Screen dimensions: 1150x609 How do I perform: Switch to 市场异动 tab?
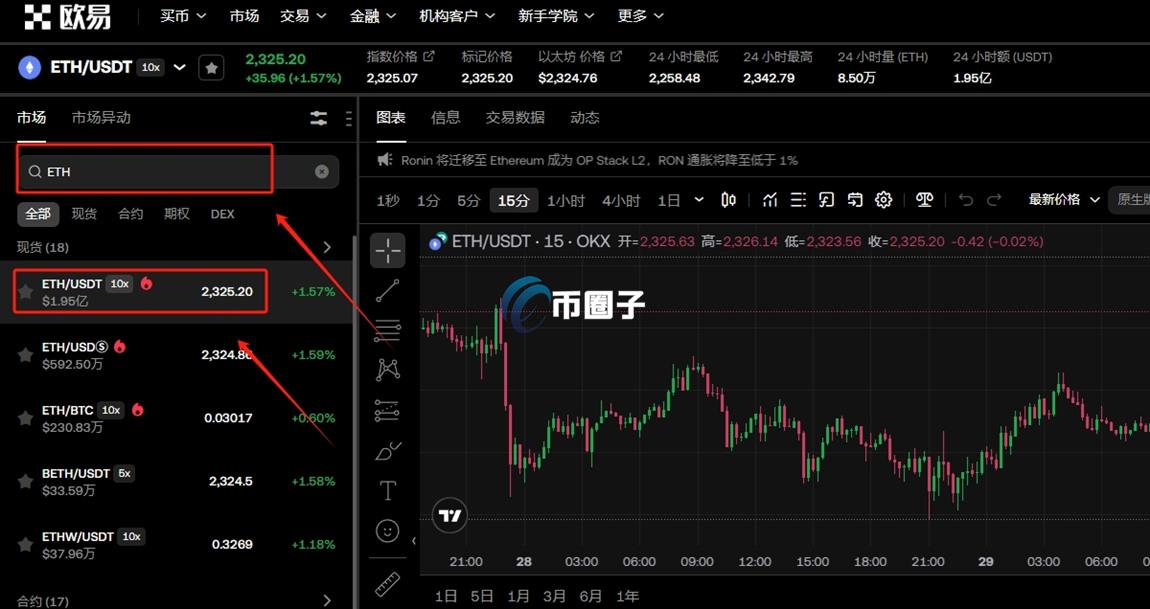tap(101, 118)
